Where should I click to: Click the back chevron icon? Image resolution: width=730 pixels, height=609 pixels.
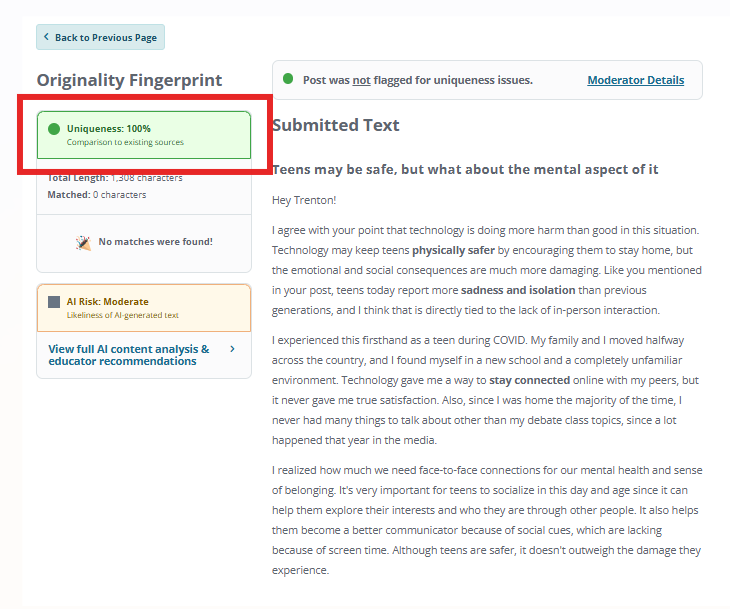pos(46,38)
